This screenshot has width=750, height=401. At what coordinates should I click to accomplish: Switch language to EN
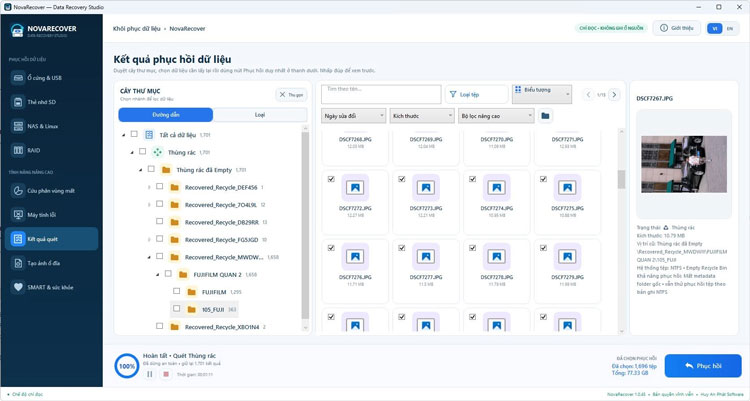(730, 28)
